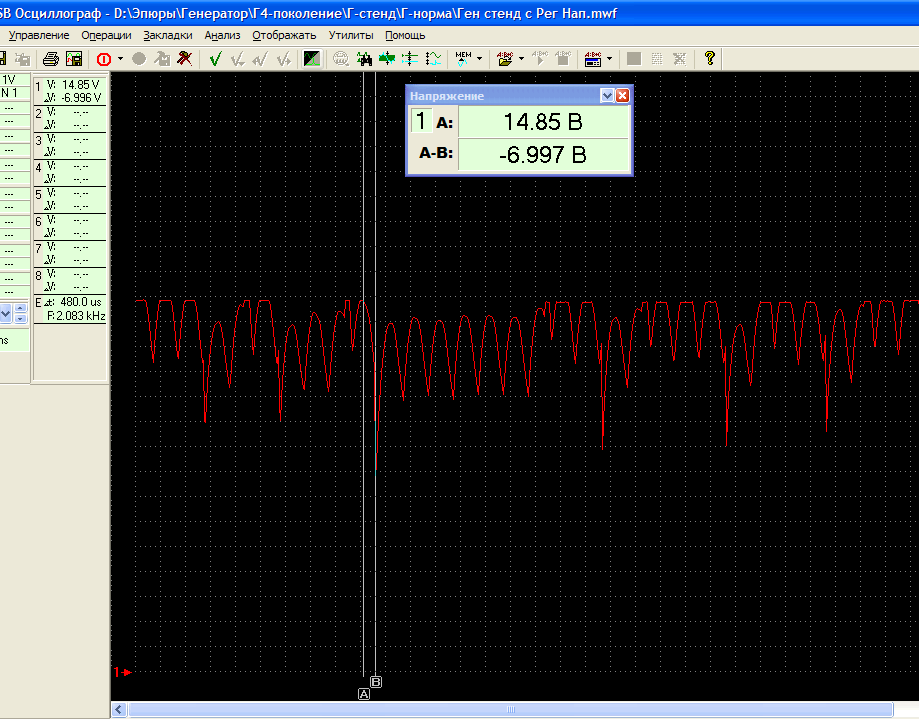The height and width of the screenshot is (720, 919).
Task: Click the cyan wave with dotted cursors icon
Action: [433, 59]
